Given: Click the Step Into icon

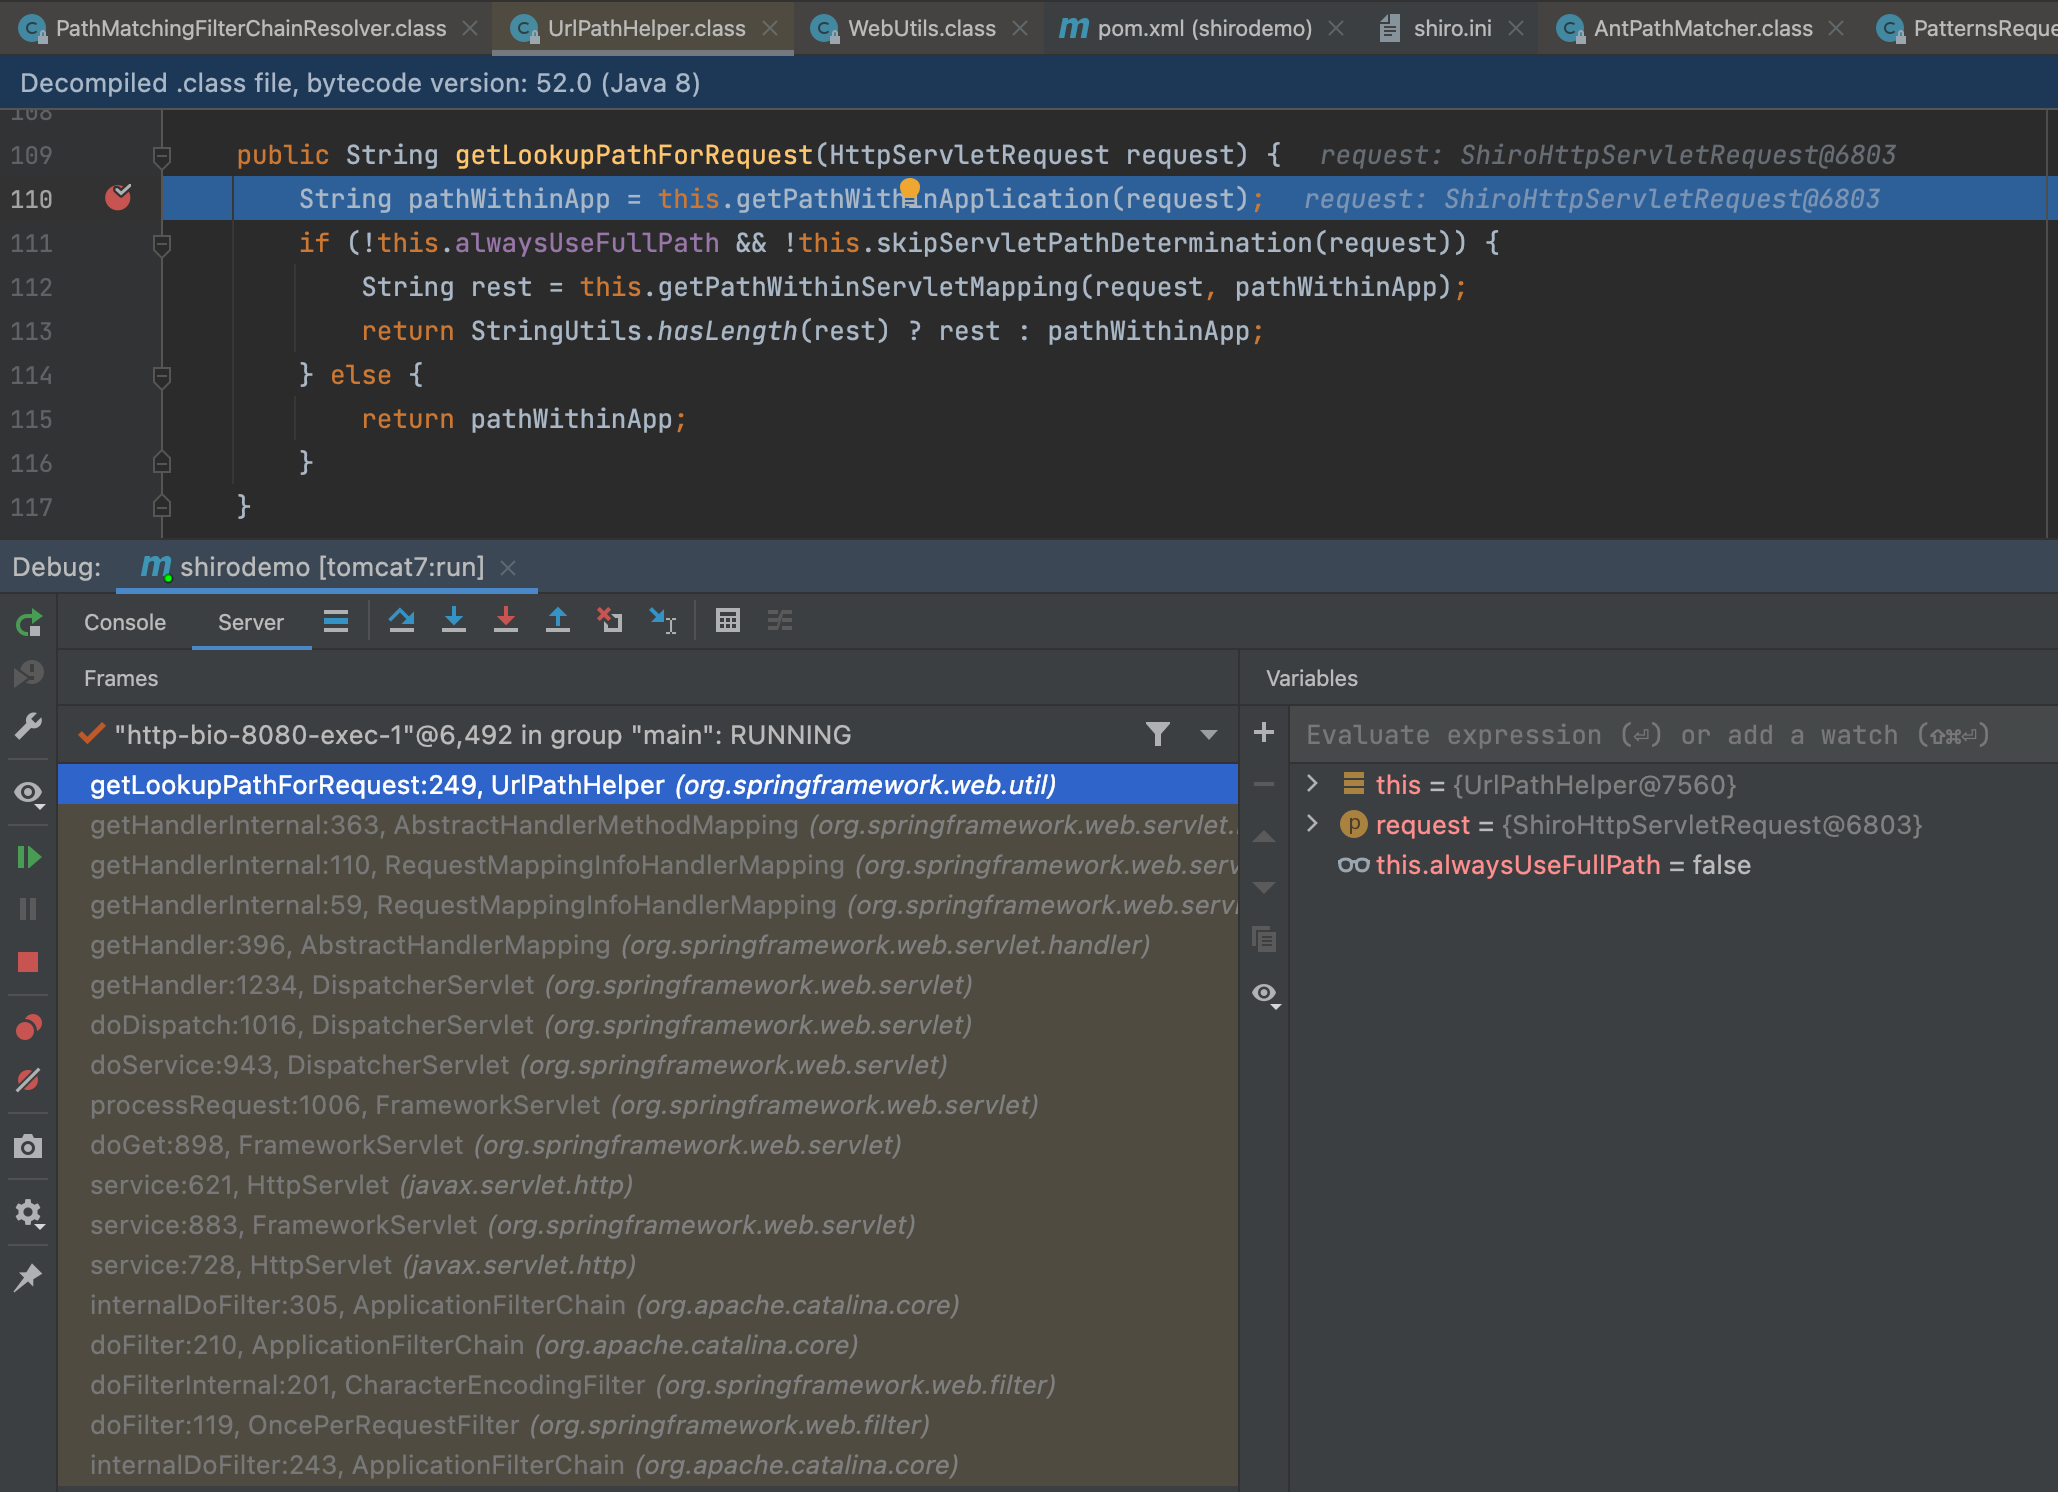Looking at the screenshot, I should [x=454, y=621].
